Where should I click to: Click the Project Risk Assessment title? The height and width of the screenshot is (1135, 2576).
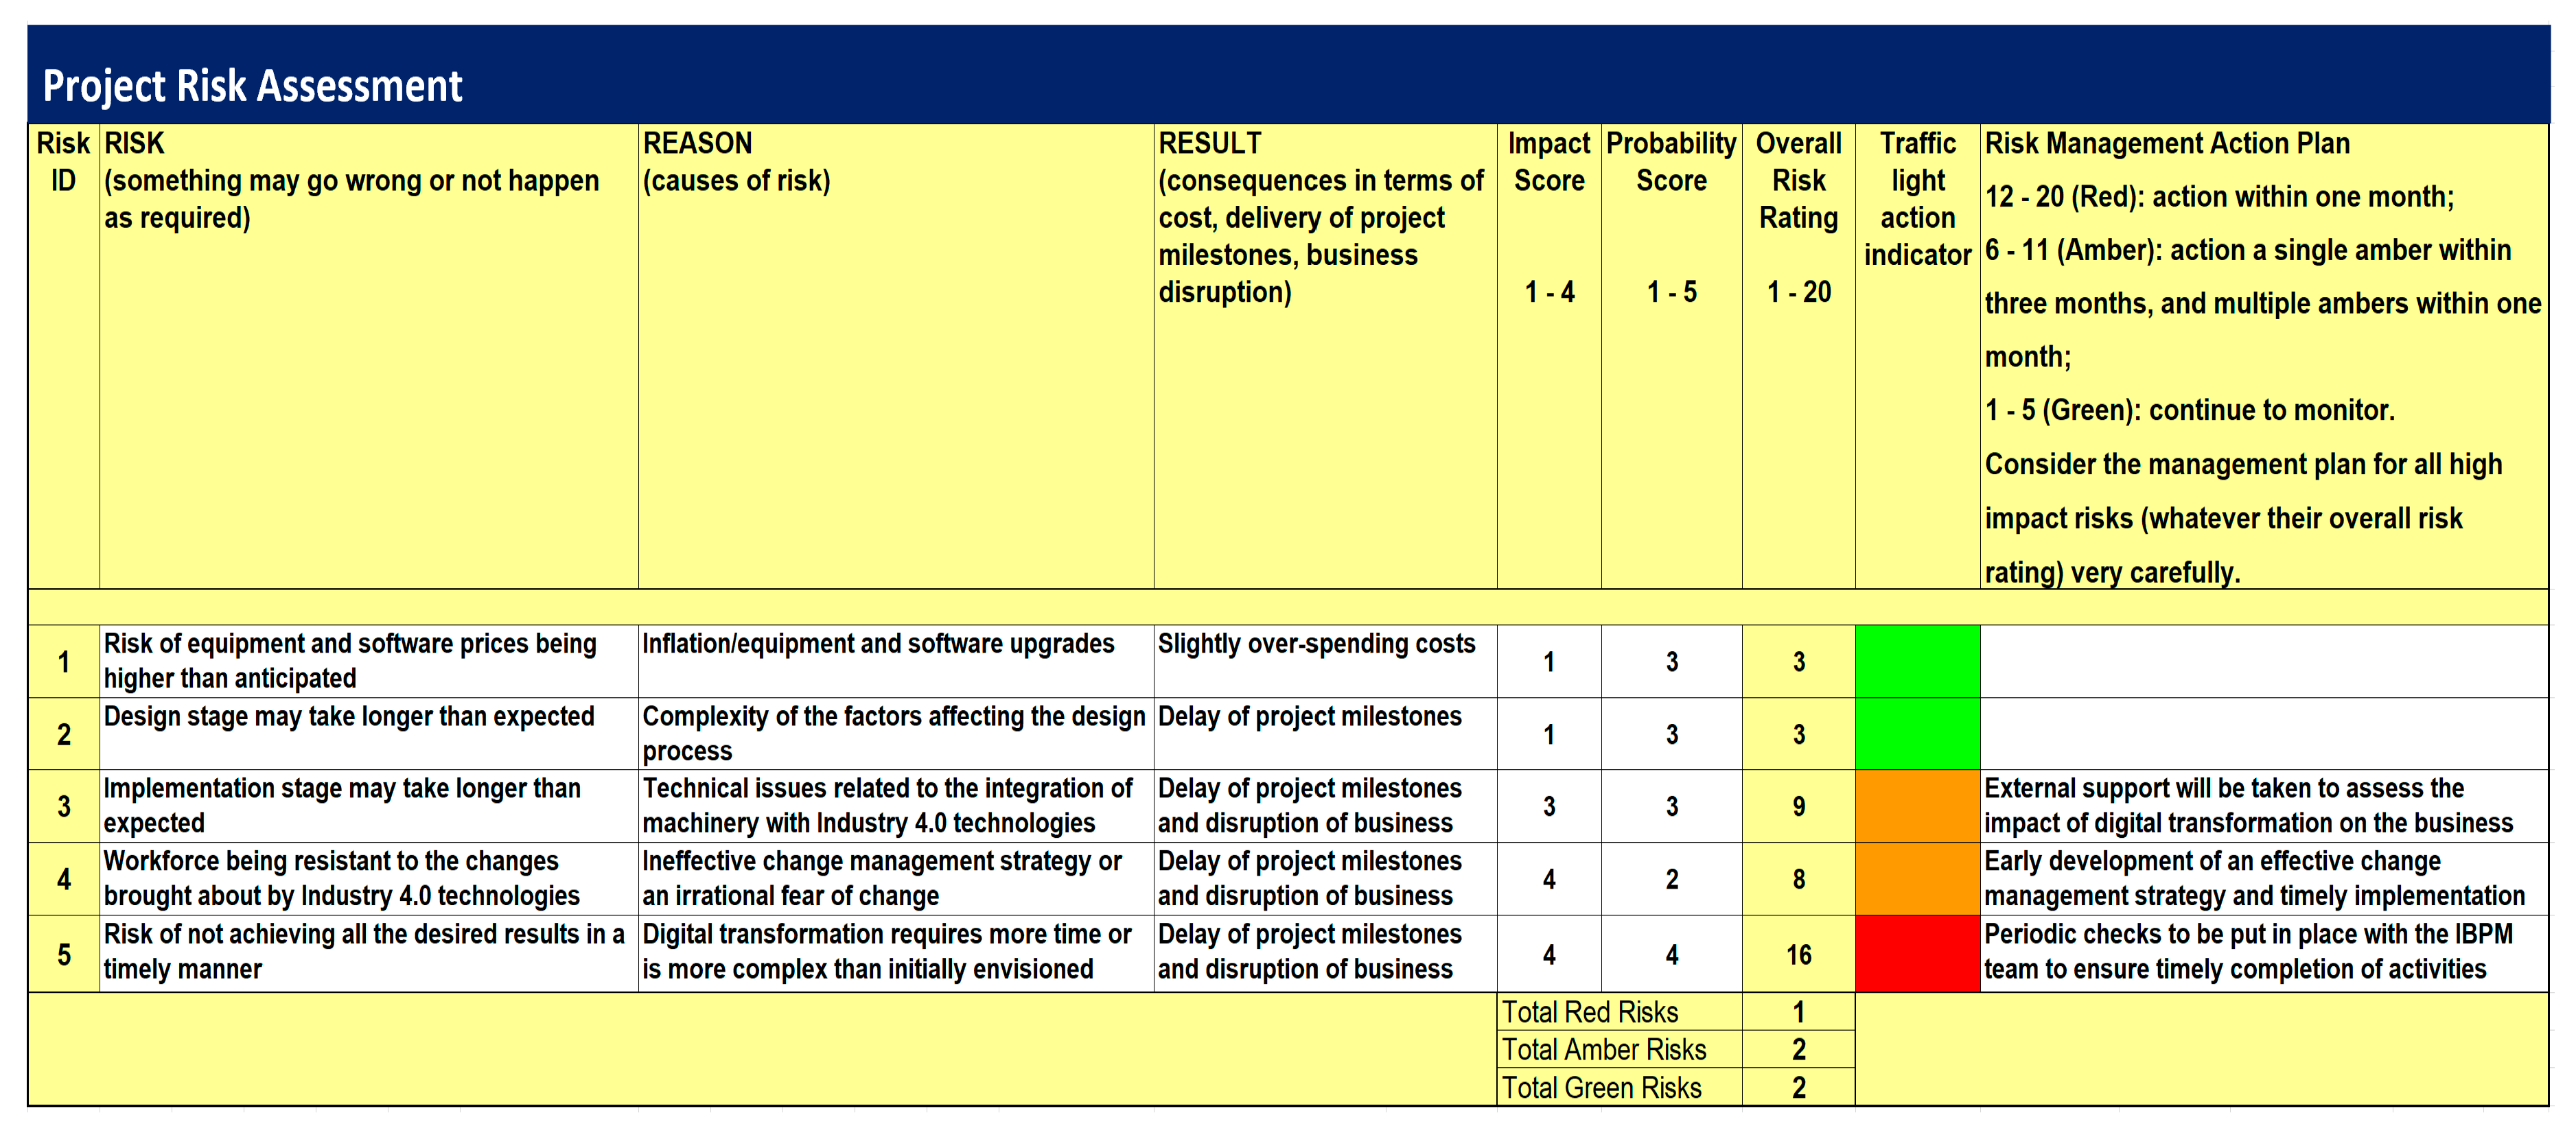pyautogui.click(x=252, y=86)
